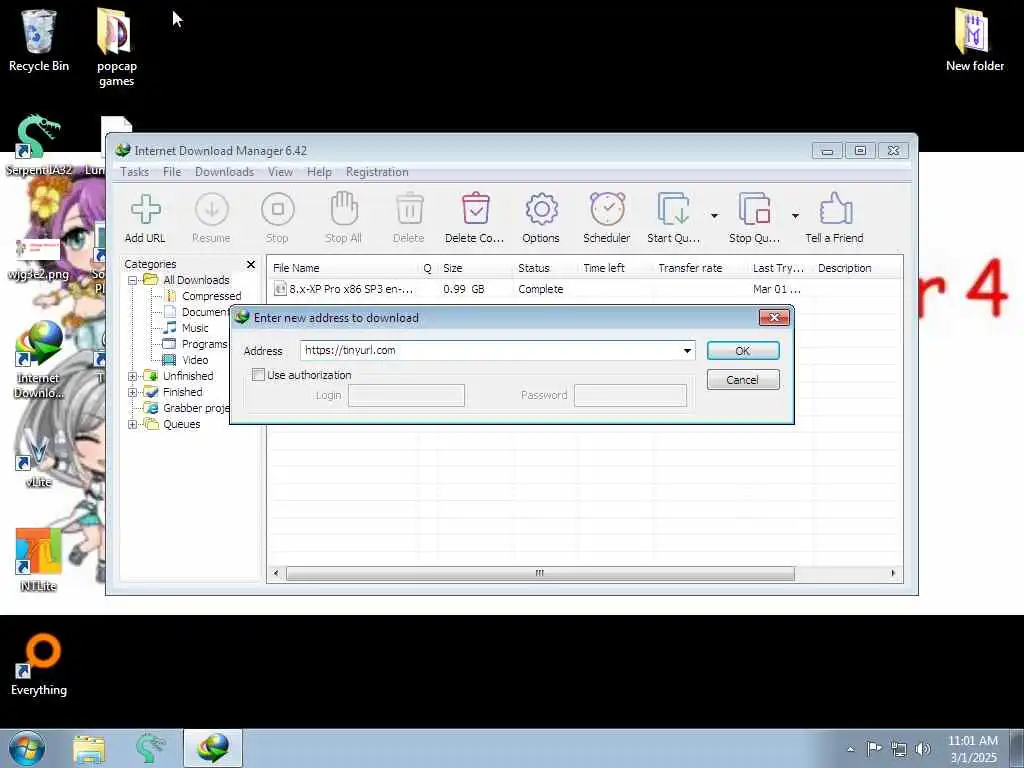Close the Categories panel
This screenshot has width=1024, height=768.
click(x=251, y=264)
